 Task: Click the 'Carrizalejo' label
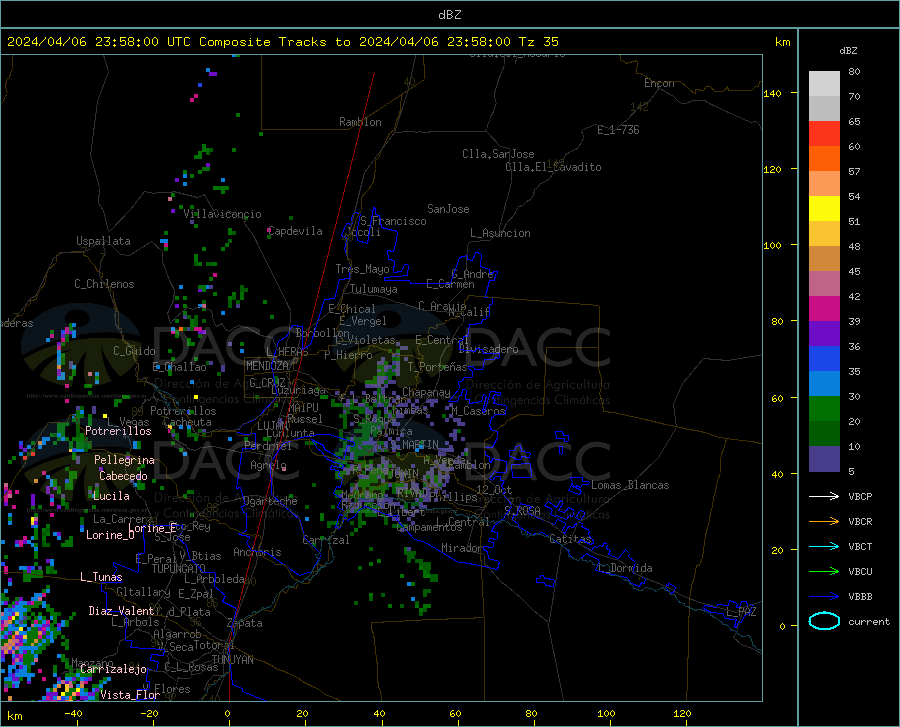pyautogui.click(x=113, y=669)
